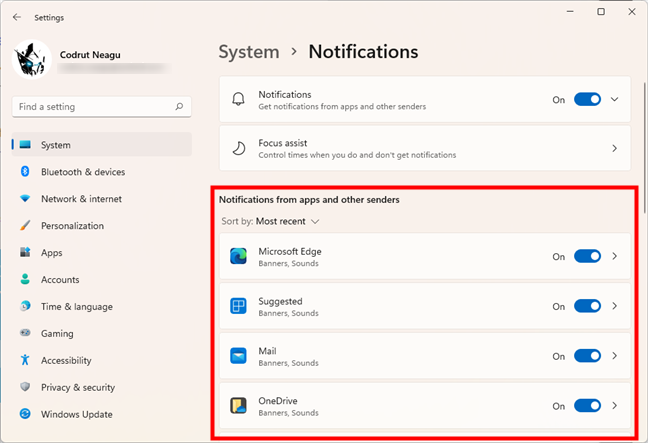Click the OneDrive app icon
Viewport: 648px width, 443px height.
238,406
